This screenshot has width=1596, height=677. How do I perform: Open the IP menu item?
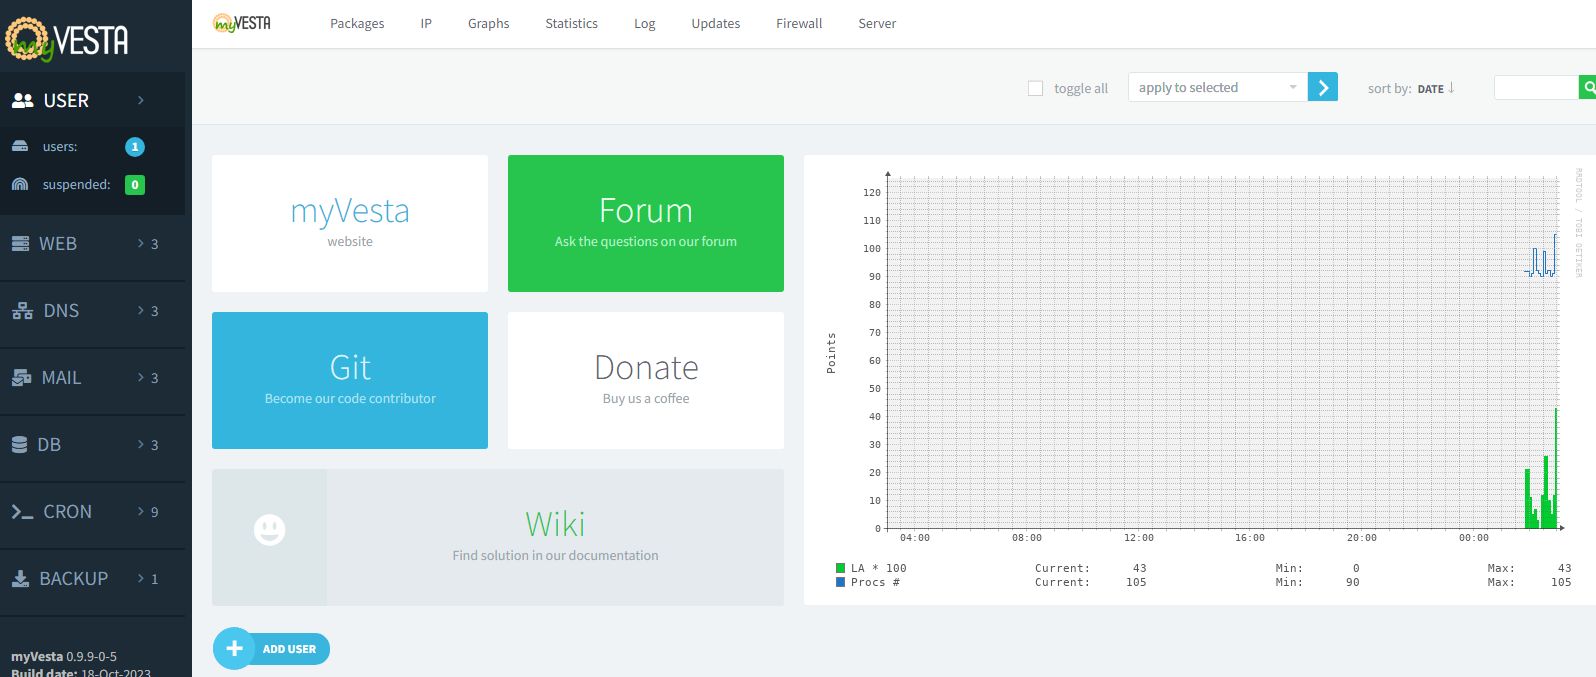(x=426, y=23)
